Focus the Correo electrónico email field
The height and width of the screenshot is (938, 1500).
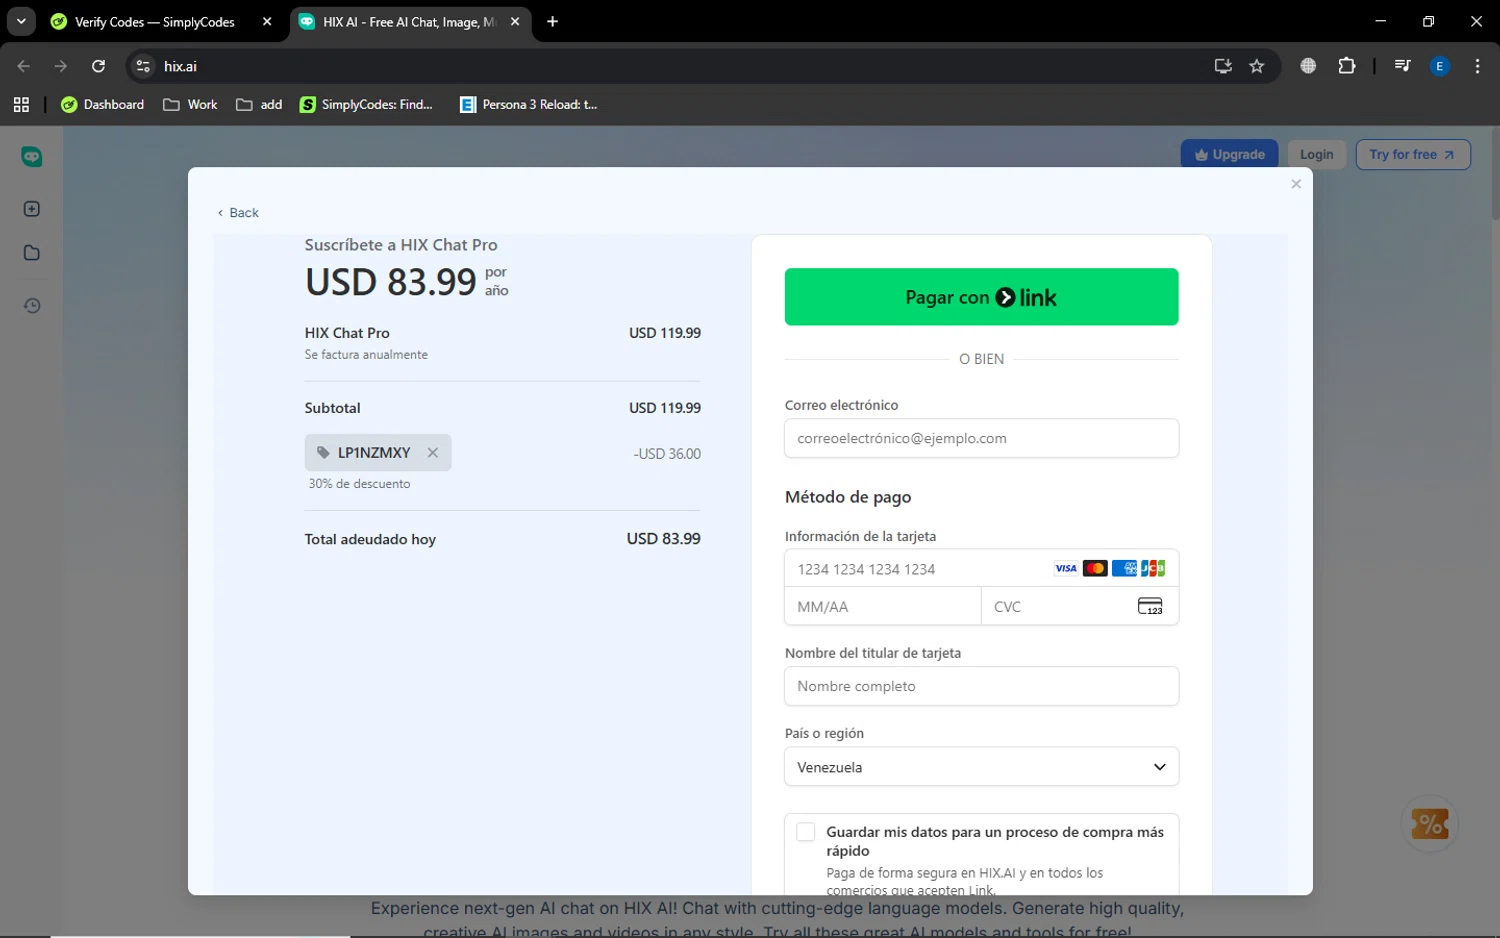click(x=981, y=438)
